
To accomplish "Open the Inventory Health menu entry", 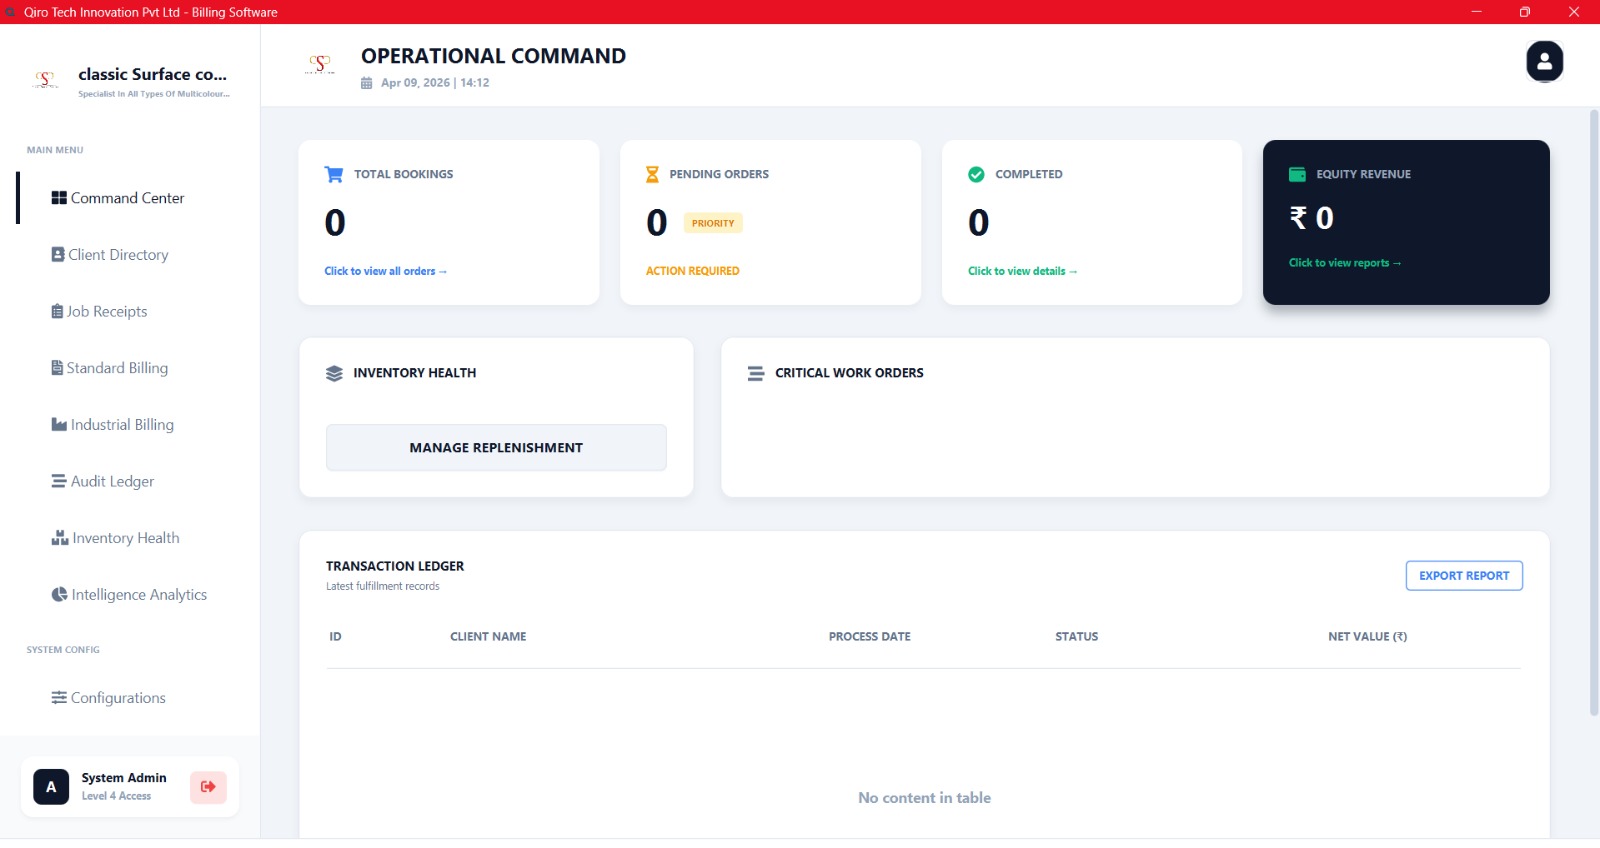I will (x=130, y=538).
